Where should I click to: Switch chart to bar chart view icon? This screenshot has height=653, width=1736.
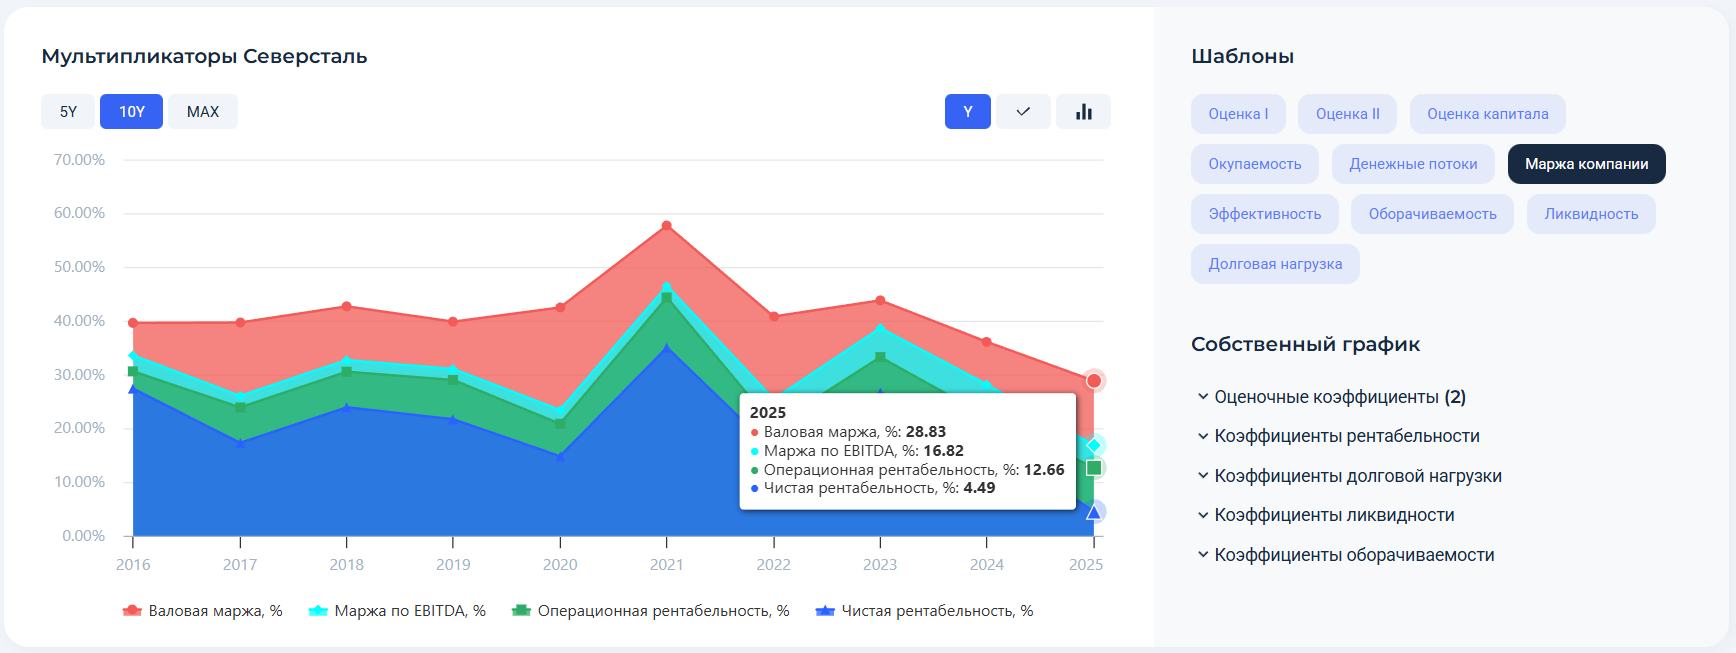tap(1083, 112)
